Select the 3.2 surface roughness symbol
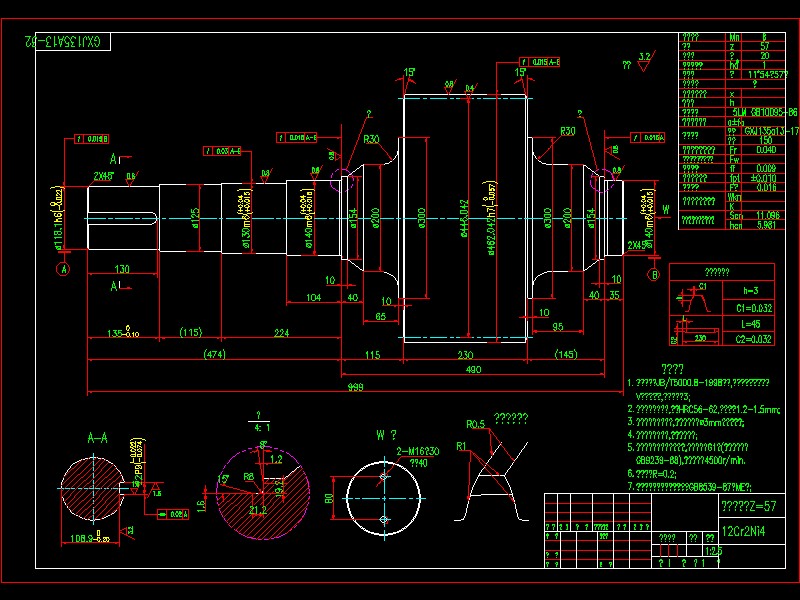Viewport: 800px width, 600px height. pos(645,61)
